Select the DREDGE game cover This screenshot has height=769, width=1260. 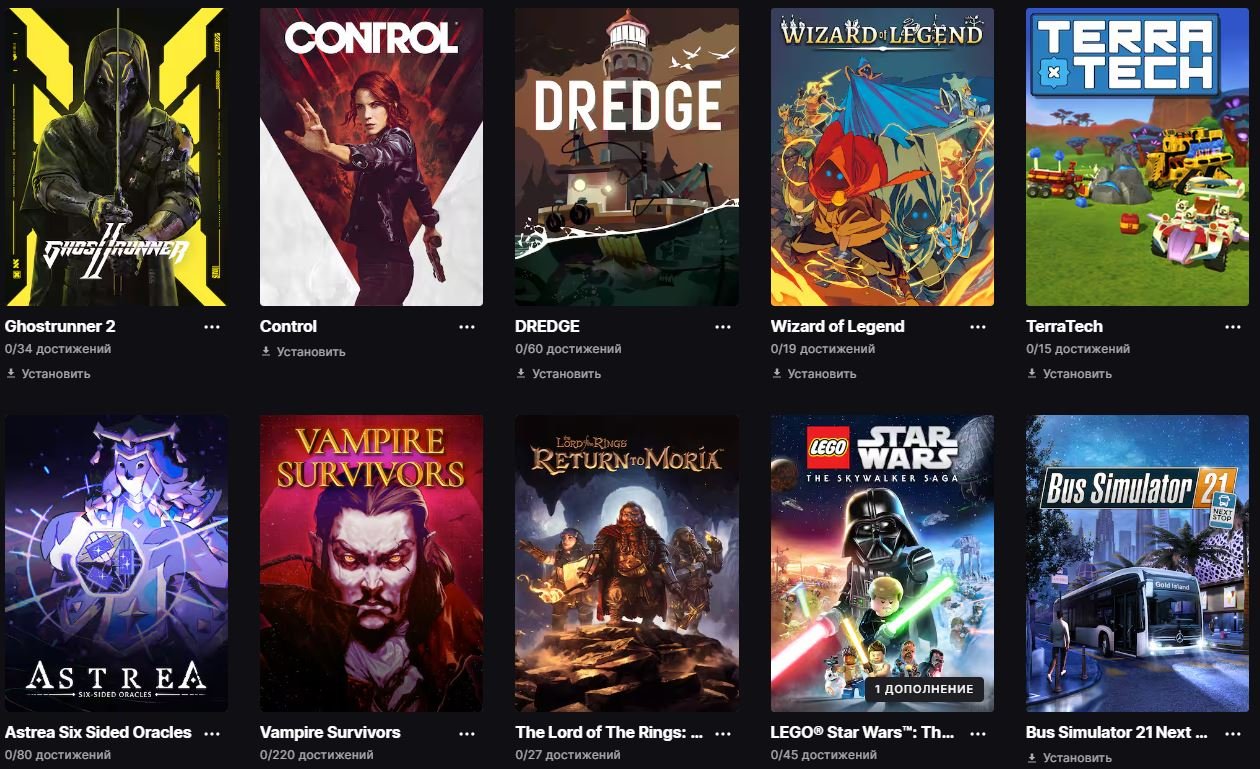coord(627,157)
